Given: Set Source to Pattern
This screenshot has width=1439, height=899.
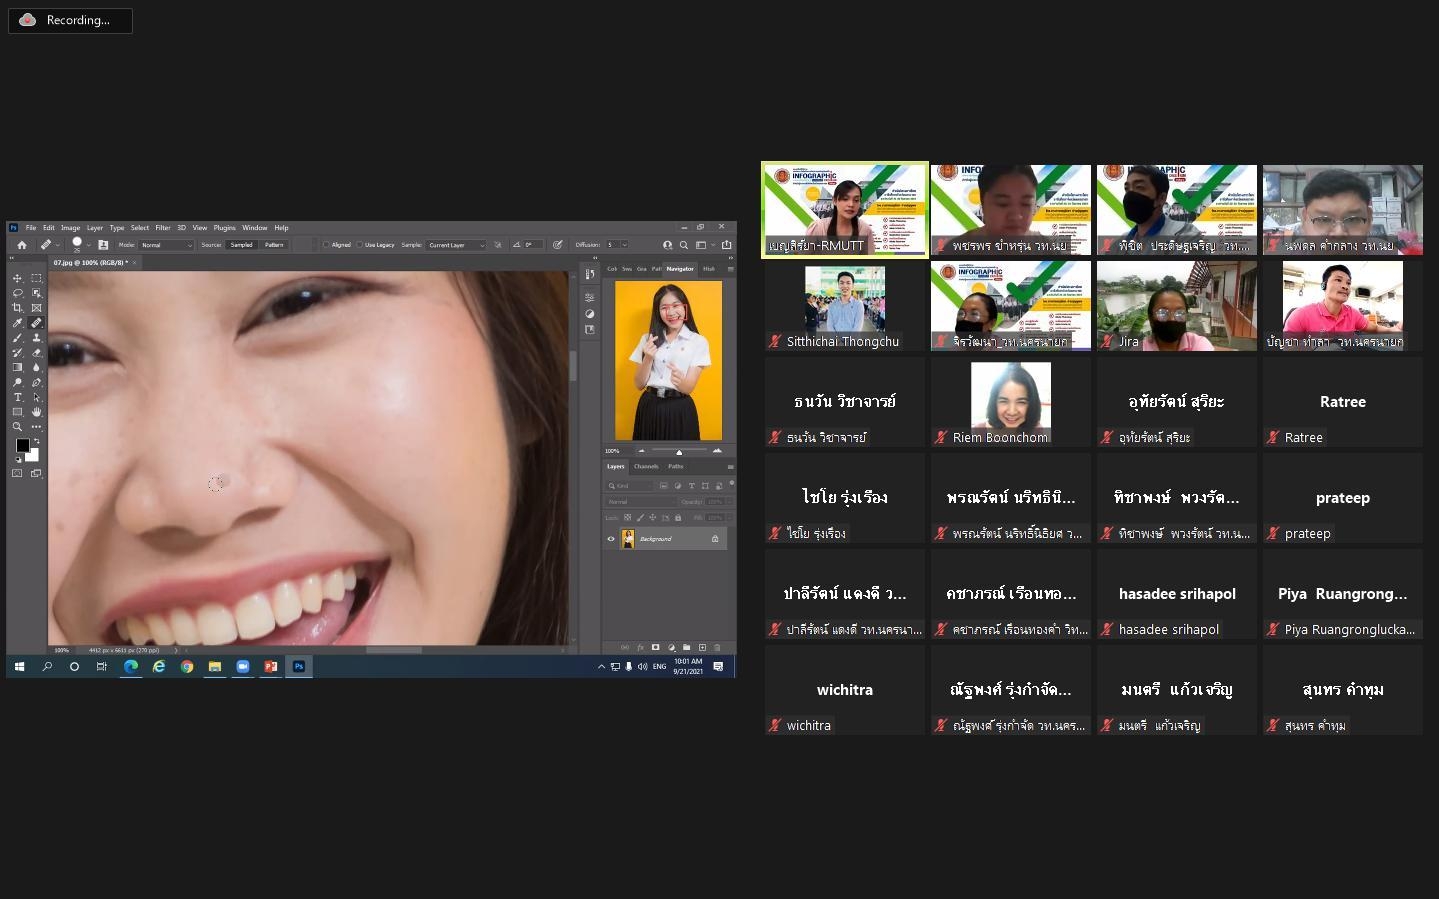Looking at the screenshot, I should 274,245.
